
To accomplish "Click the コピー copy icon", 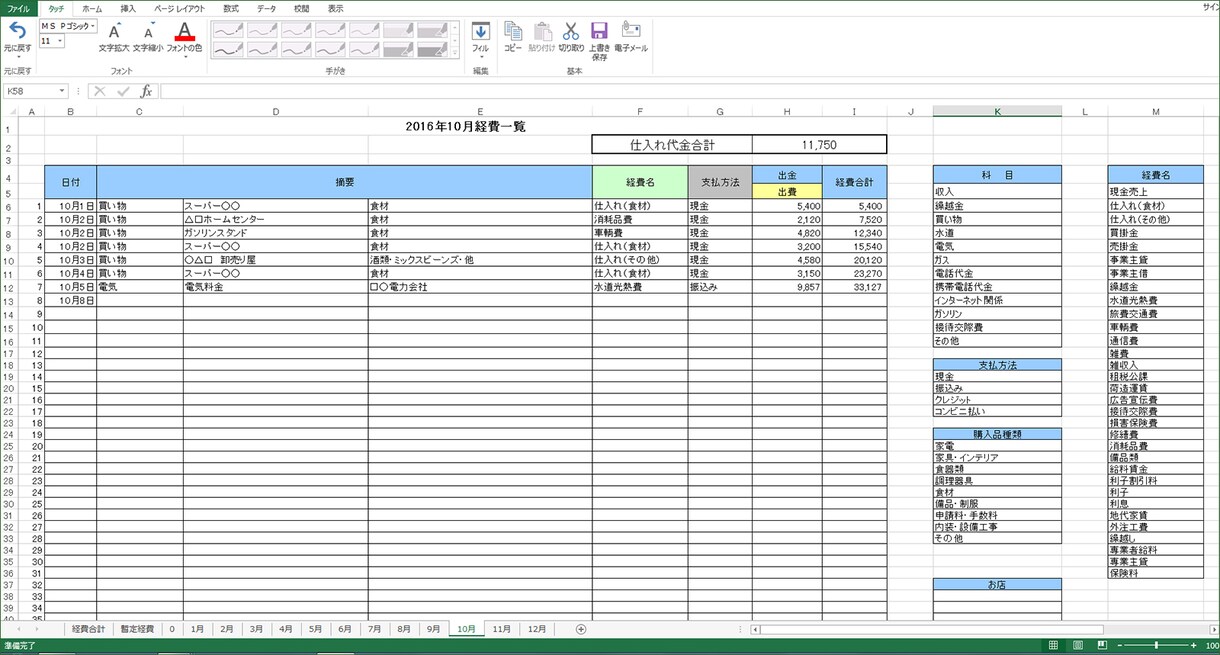I will pos(513,31).
